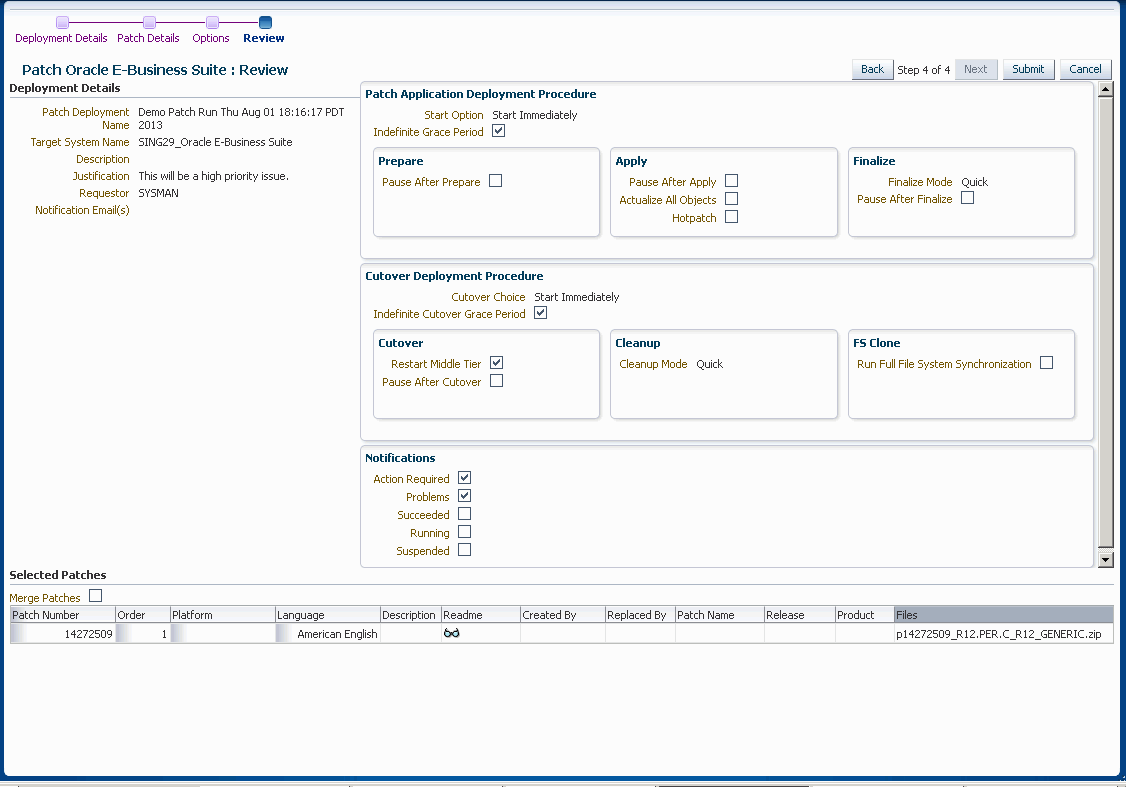
Task: Enable the Hotpatch checkbox
Action: pos(732,217)
